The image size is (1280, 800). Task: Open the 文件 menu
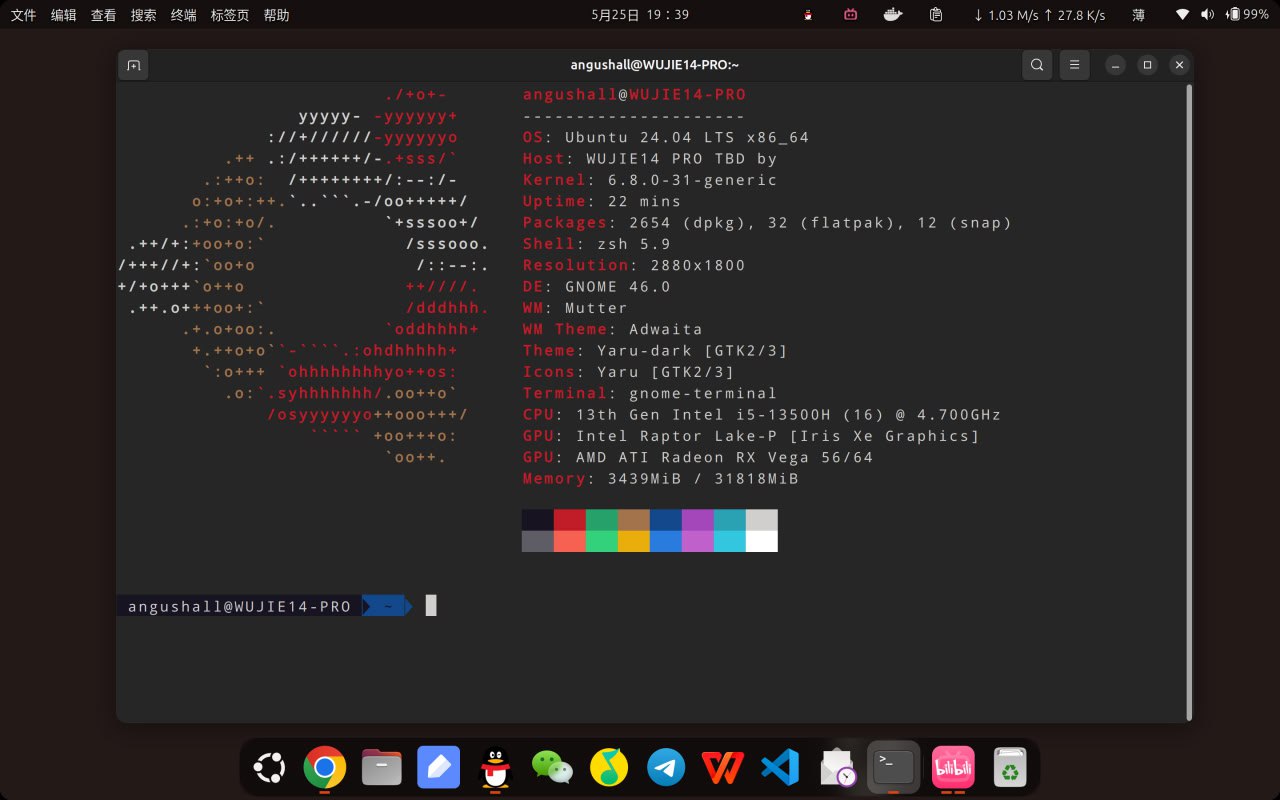pyautogui.click(x=23, y=15)
